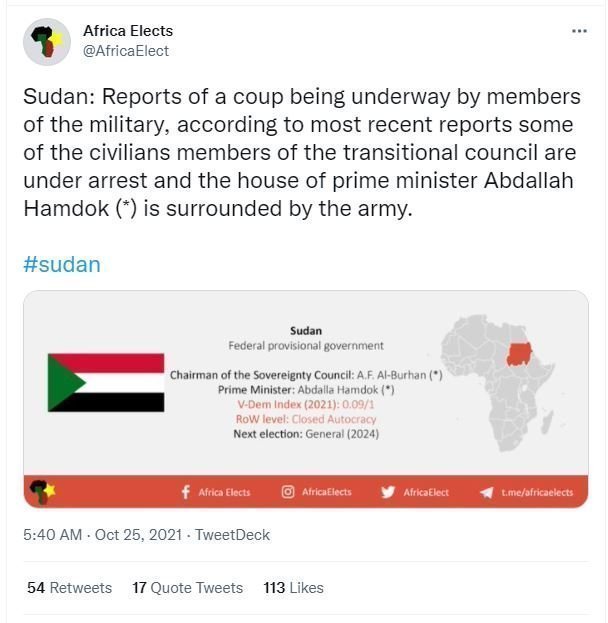This screenshot has width=608, height=623.
Task: Click the Next election General (2024) line
Action: 306,434
